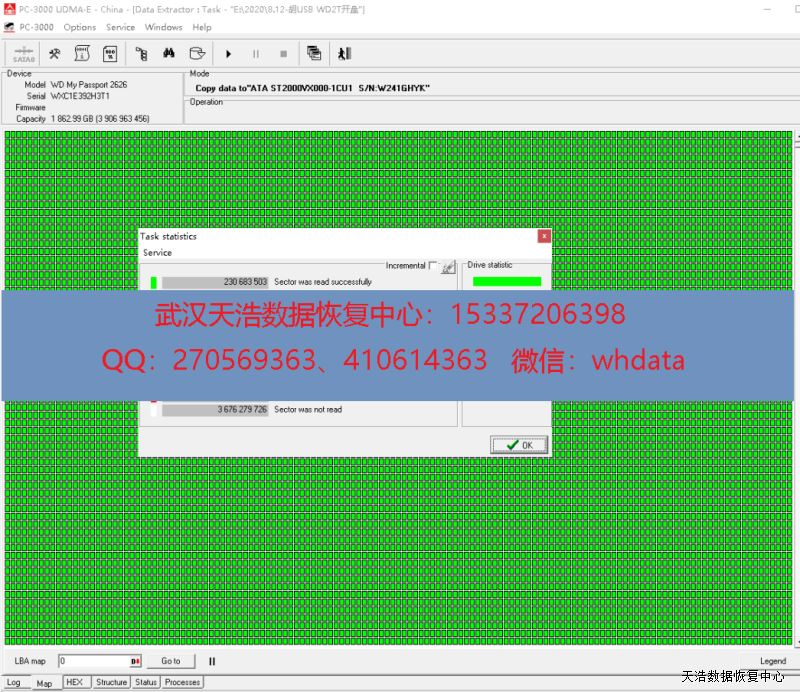Screen dimensions: 800x692
Task: Click the cascaded windows toolbar icon
Action: [x=314, y=54]
